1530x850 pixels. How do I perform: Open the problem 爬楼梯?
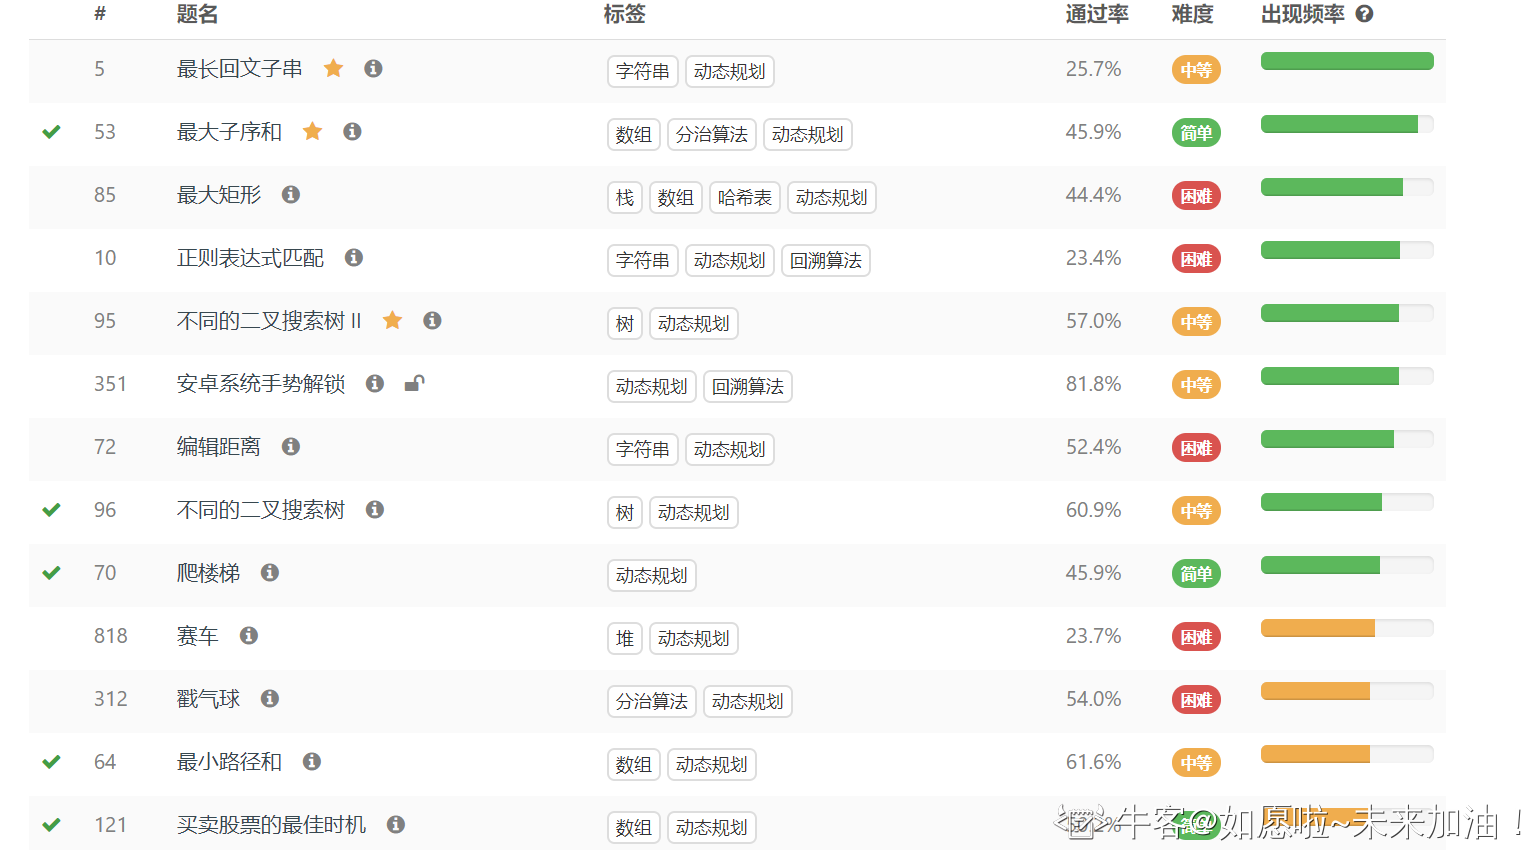(x=208, y=573)
